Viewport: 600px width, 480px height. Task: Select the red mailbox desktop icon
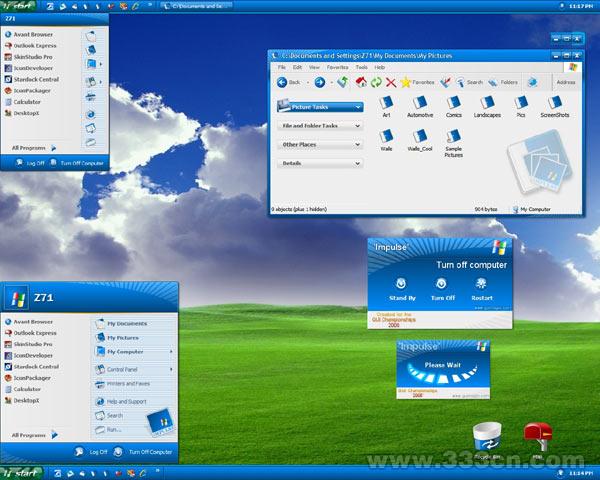click(x=538, y=439)
